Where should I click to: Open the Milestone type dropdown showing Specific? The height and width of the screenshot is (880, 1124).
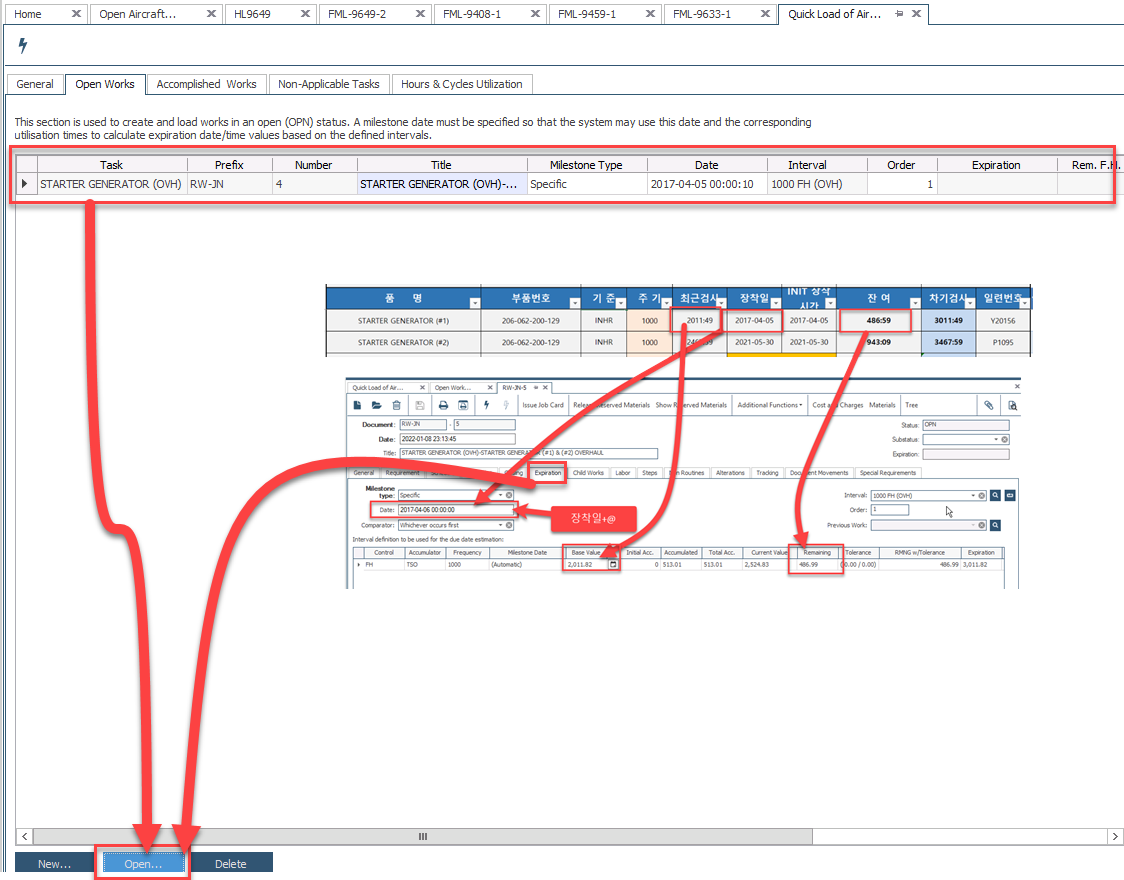pyautogui.click(x=501, y=495)
